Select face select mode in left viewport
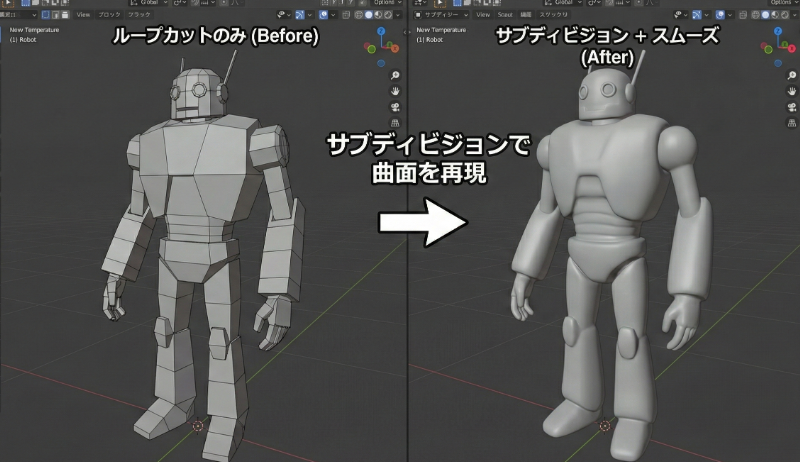The width and height of the screenshot is (800, 462). point(65,15)
